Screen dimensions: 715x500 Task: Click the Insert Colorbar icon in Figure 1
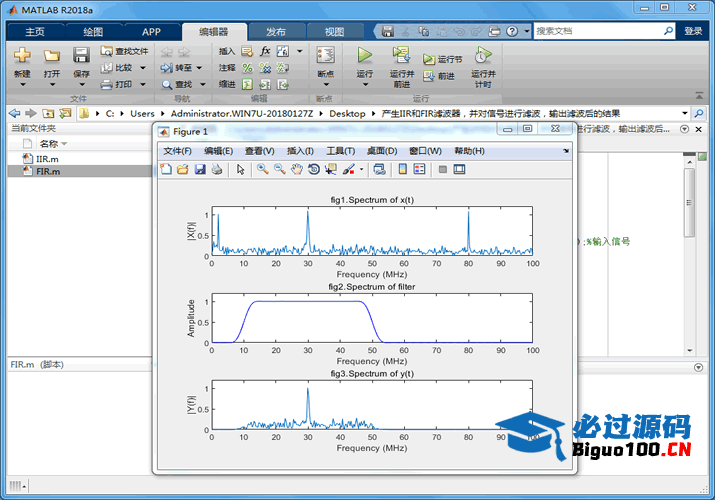403,170
